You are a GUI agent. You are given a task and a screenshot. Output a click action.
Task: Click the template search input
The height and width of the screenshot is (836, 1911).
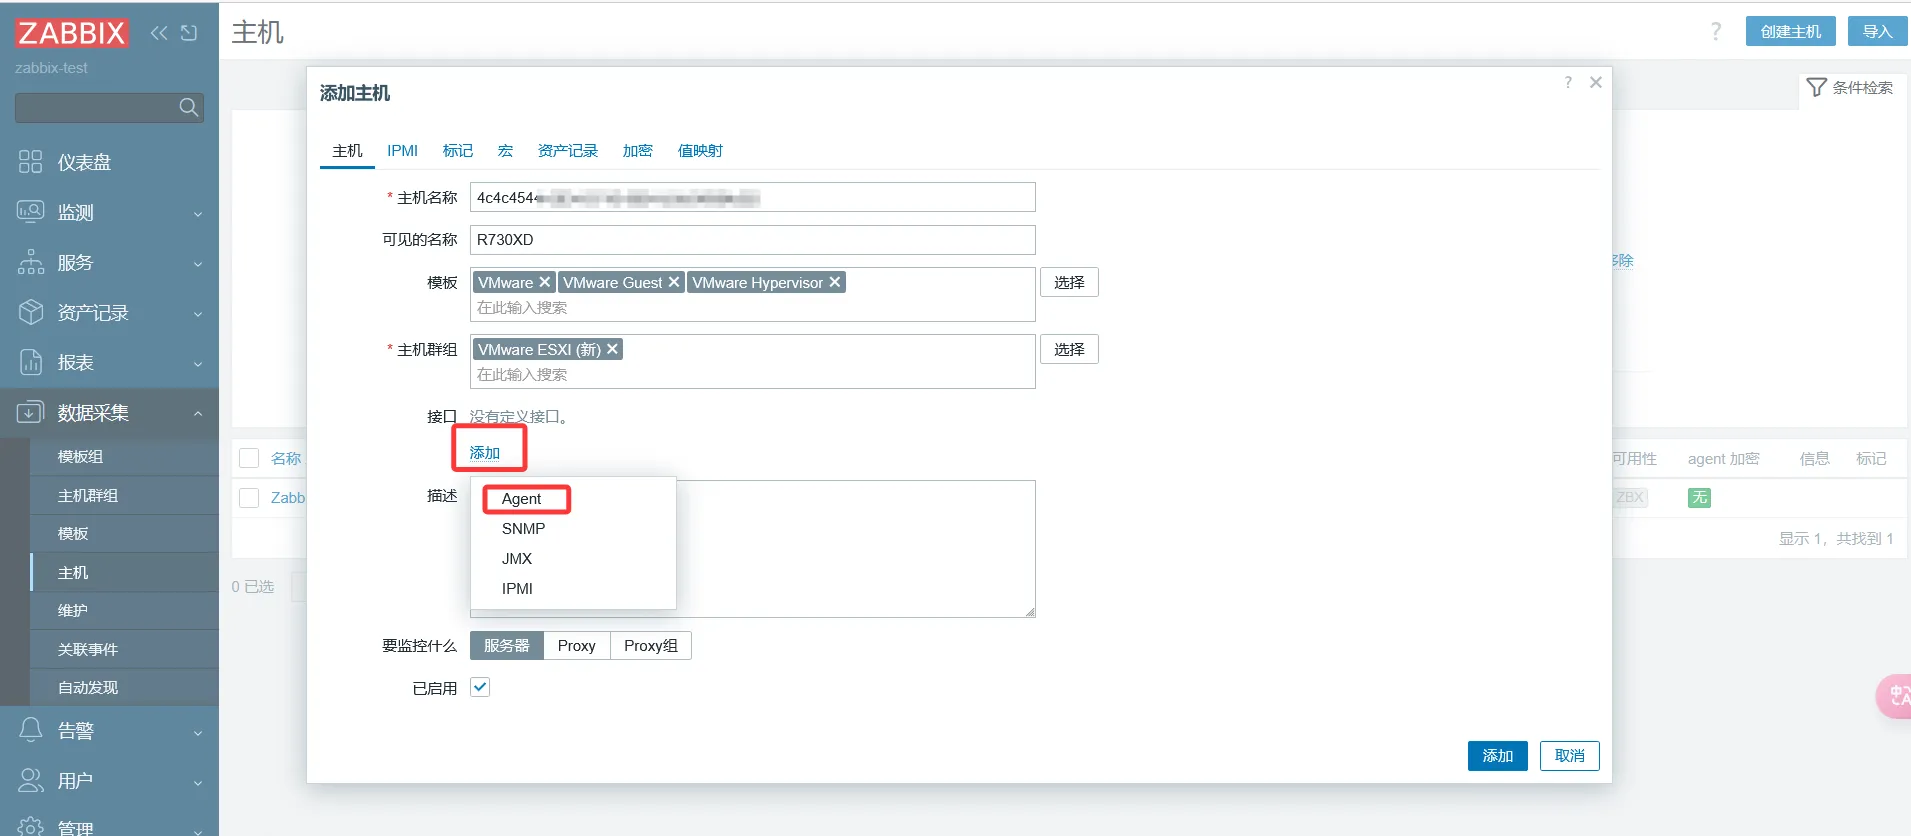tap(753, 308)
